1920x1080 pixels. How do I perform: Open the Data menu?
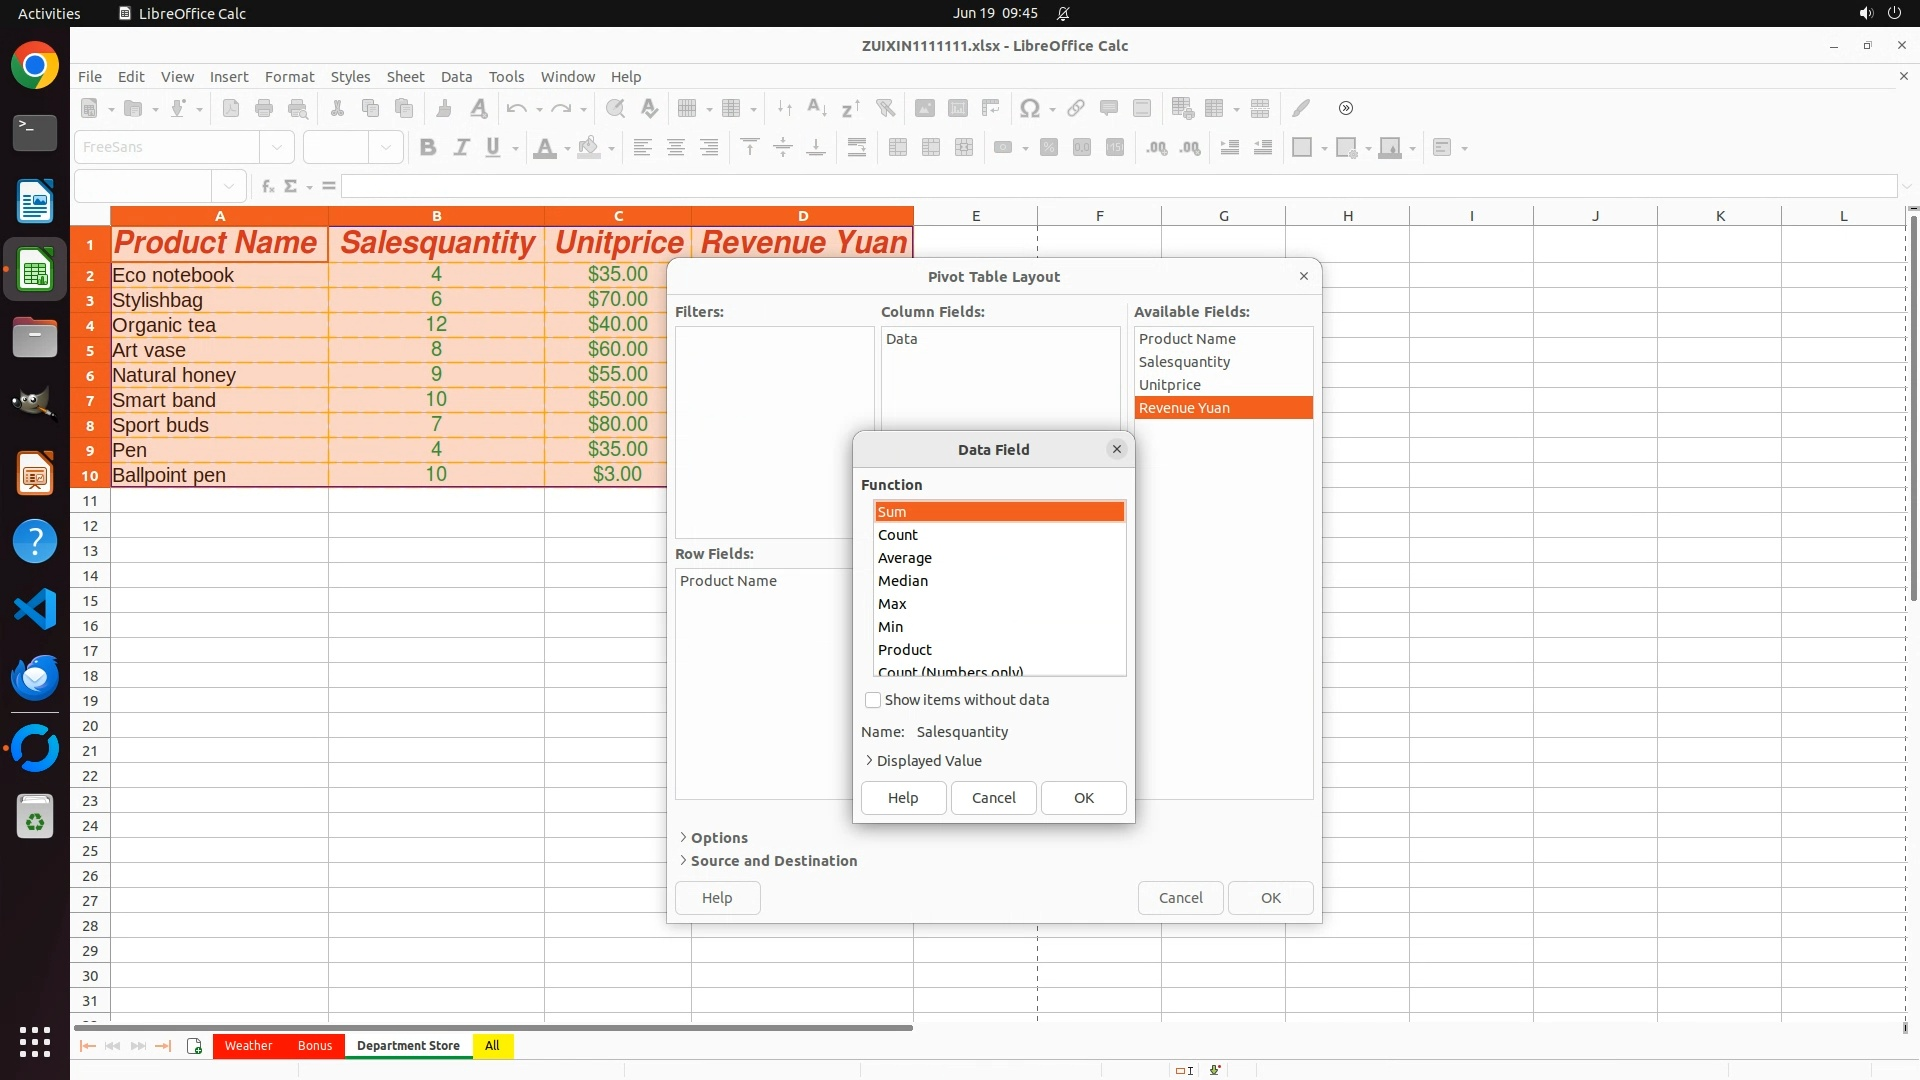click(x=456, y=77)
